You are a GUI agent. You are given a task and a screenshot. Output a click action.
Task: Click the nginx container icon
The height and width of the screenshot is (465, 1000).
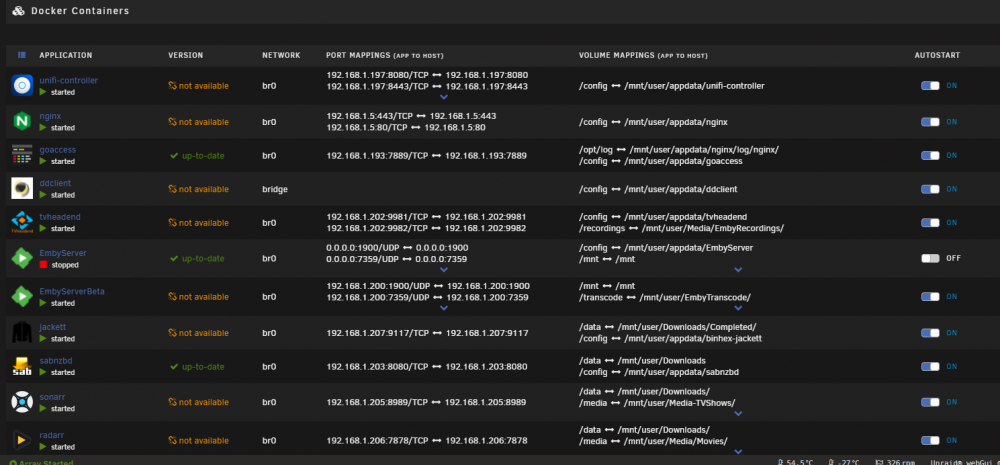[x=22, y=121]
